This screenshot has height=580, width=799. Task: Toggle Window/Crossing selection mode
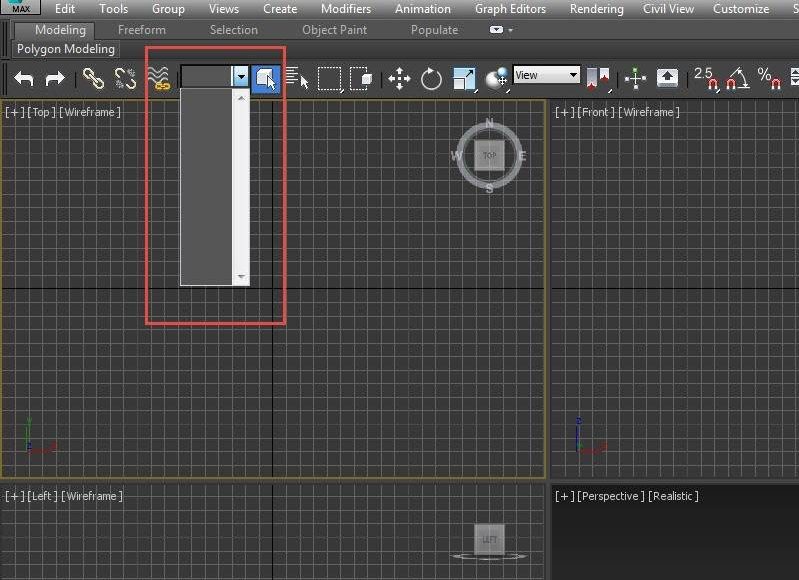[361, 78]
